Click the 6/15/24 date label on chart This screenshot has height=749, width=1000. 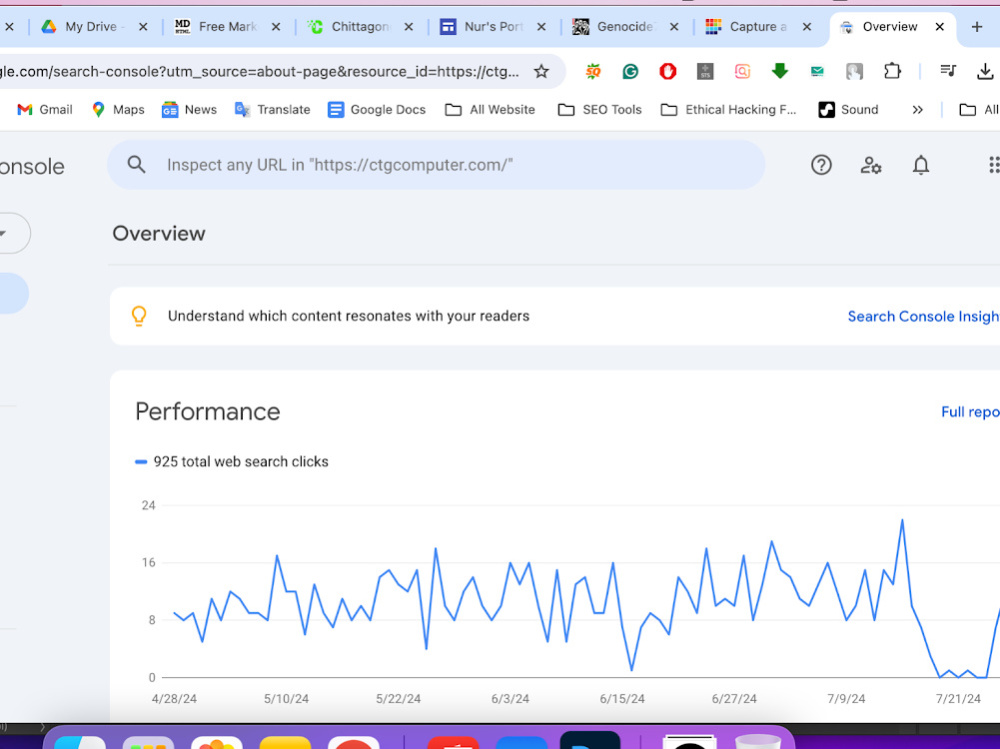(x=622, y=699)
